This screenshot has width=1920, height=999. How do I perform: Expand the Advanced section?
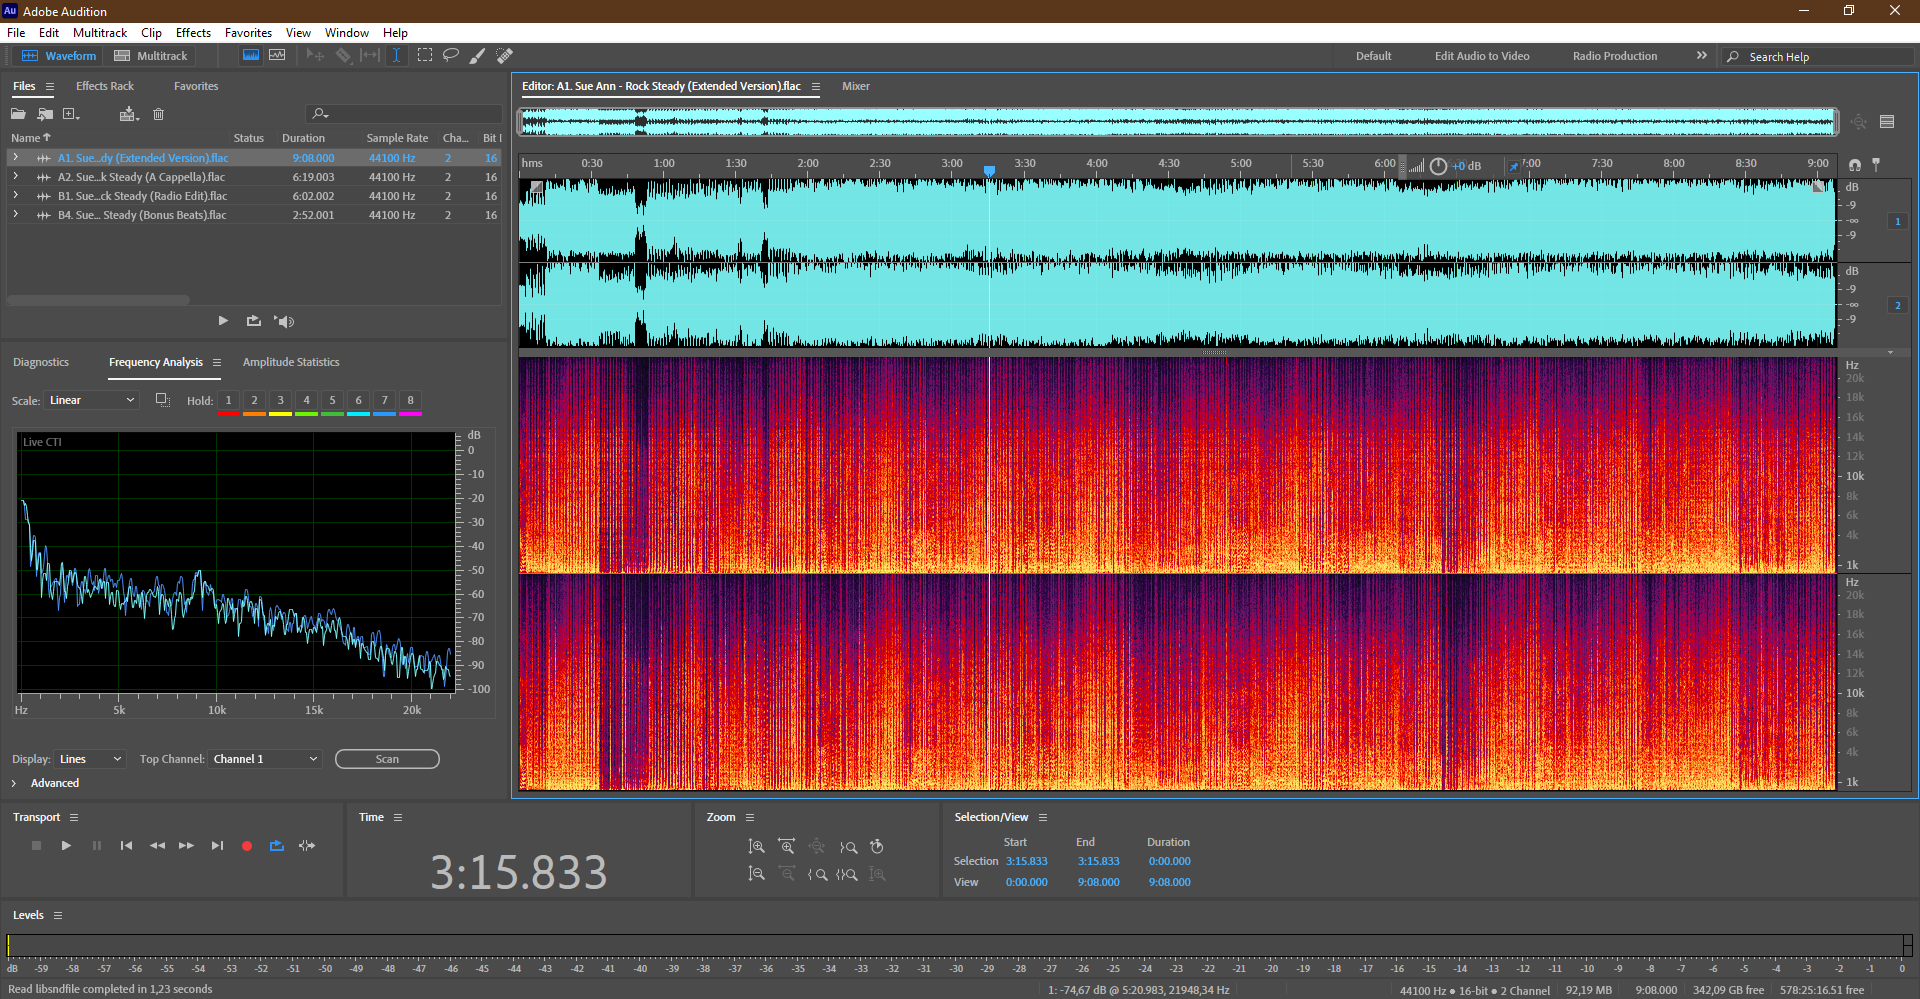(x=14, y=783)
